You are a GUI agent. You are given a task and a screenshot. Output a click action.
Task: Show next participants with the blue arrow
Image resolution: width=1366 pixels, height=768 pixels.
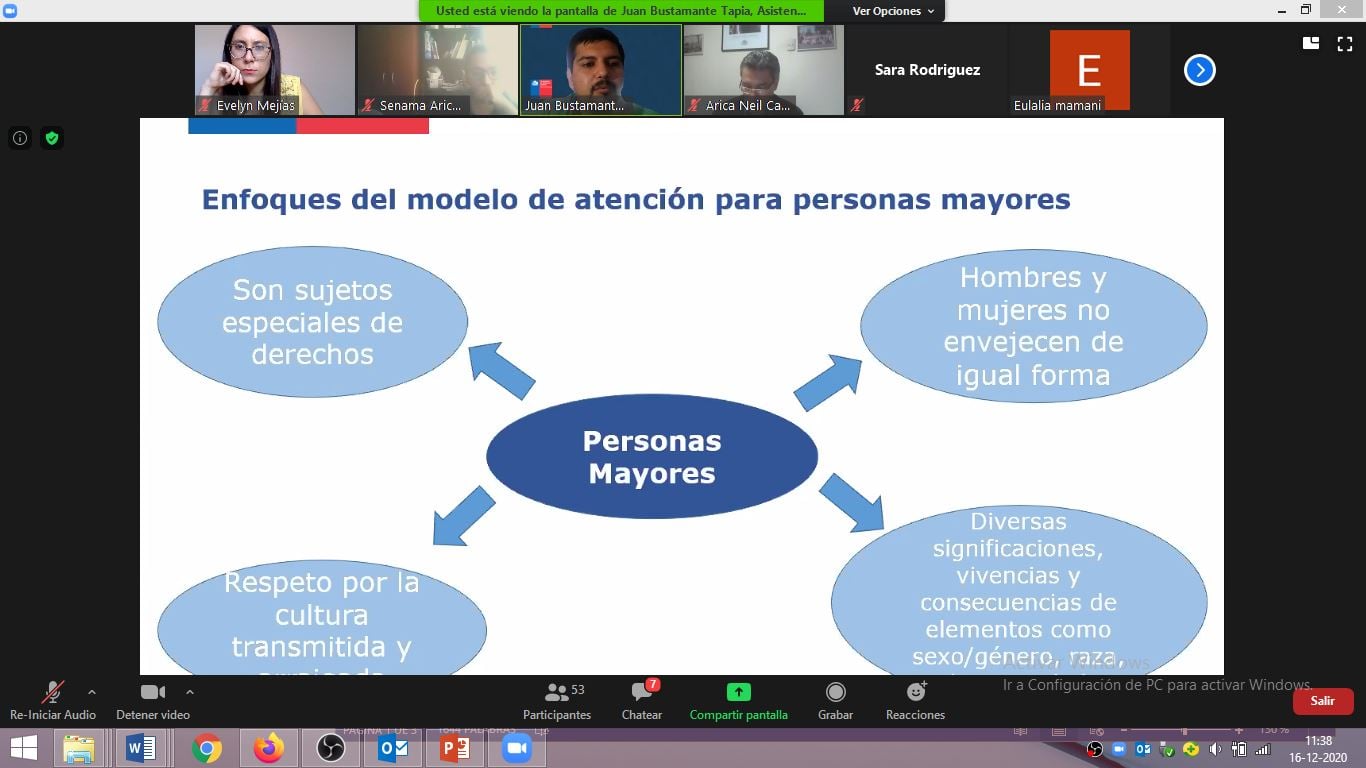tap(1199, 70)
